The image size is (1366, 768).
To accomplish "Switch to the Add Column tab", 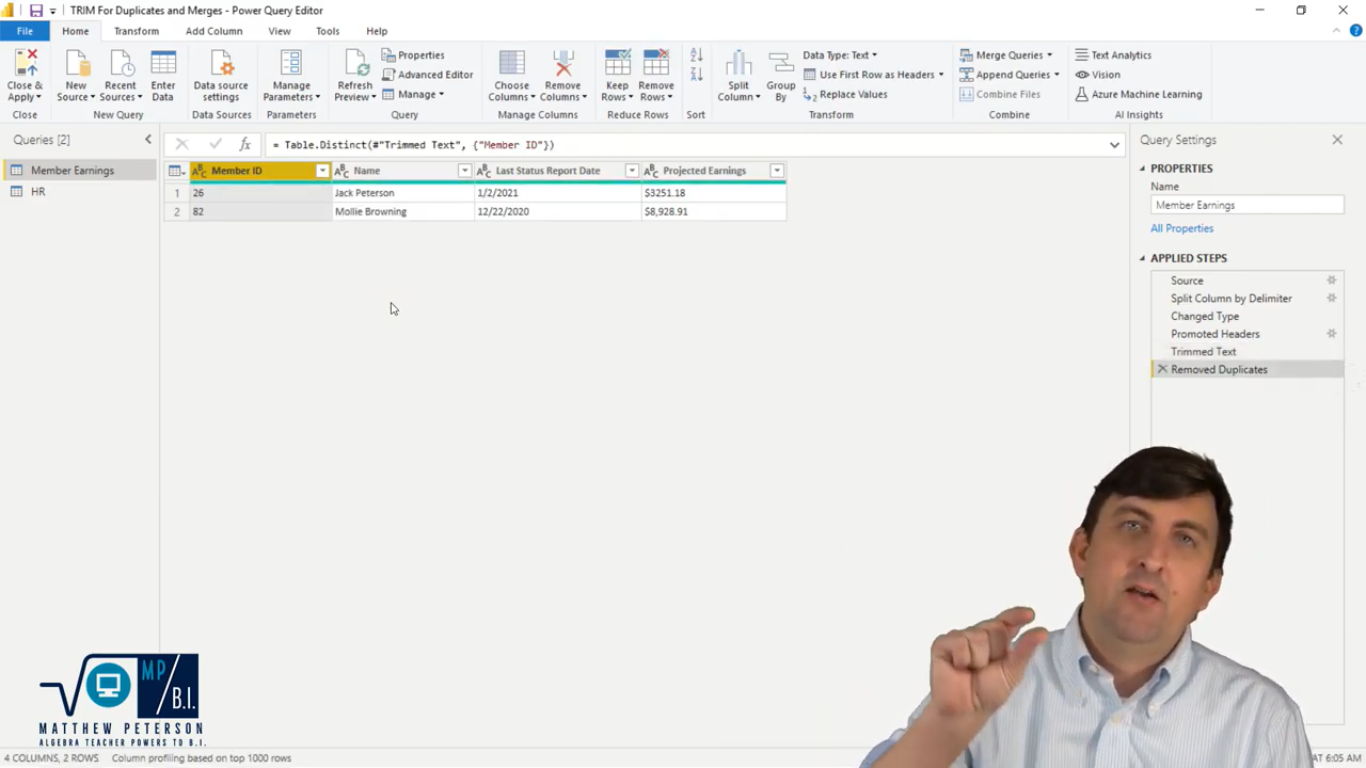I will (214, 31).
